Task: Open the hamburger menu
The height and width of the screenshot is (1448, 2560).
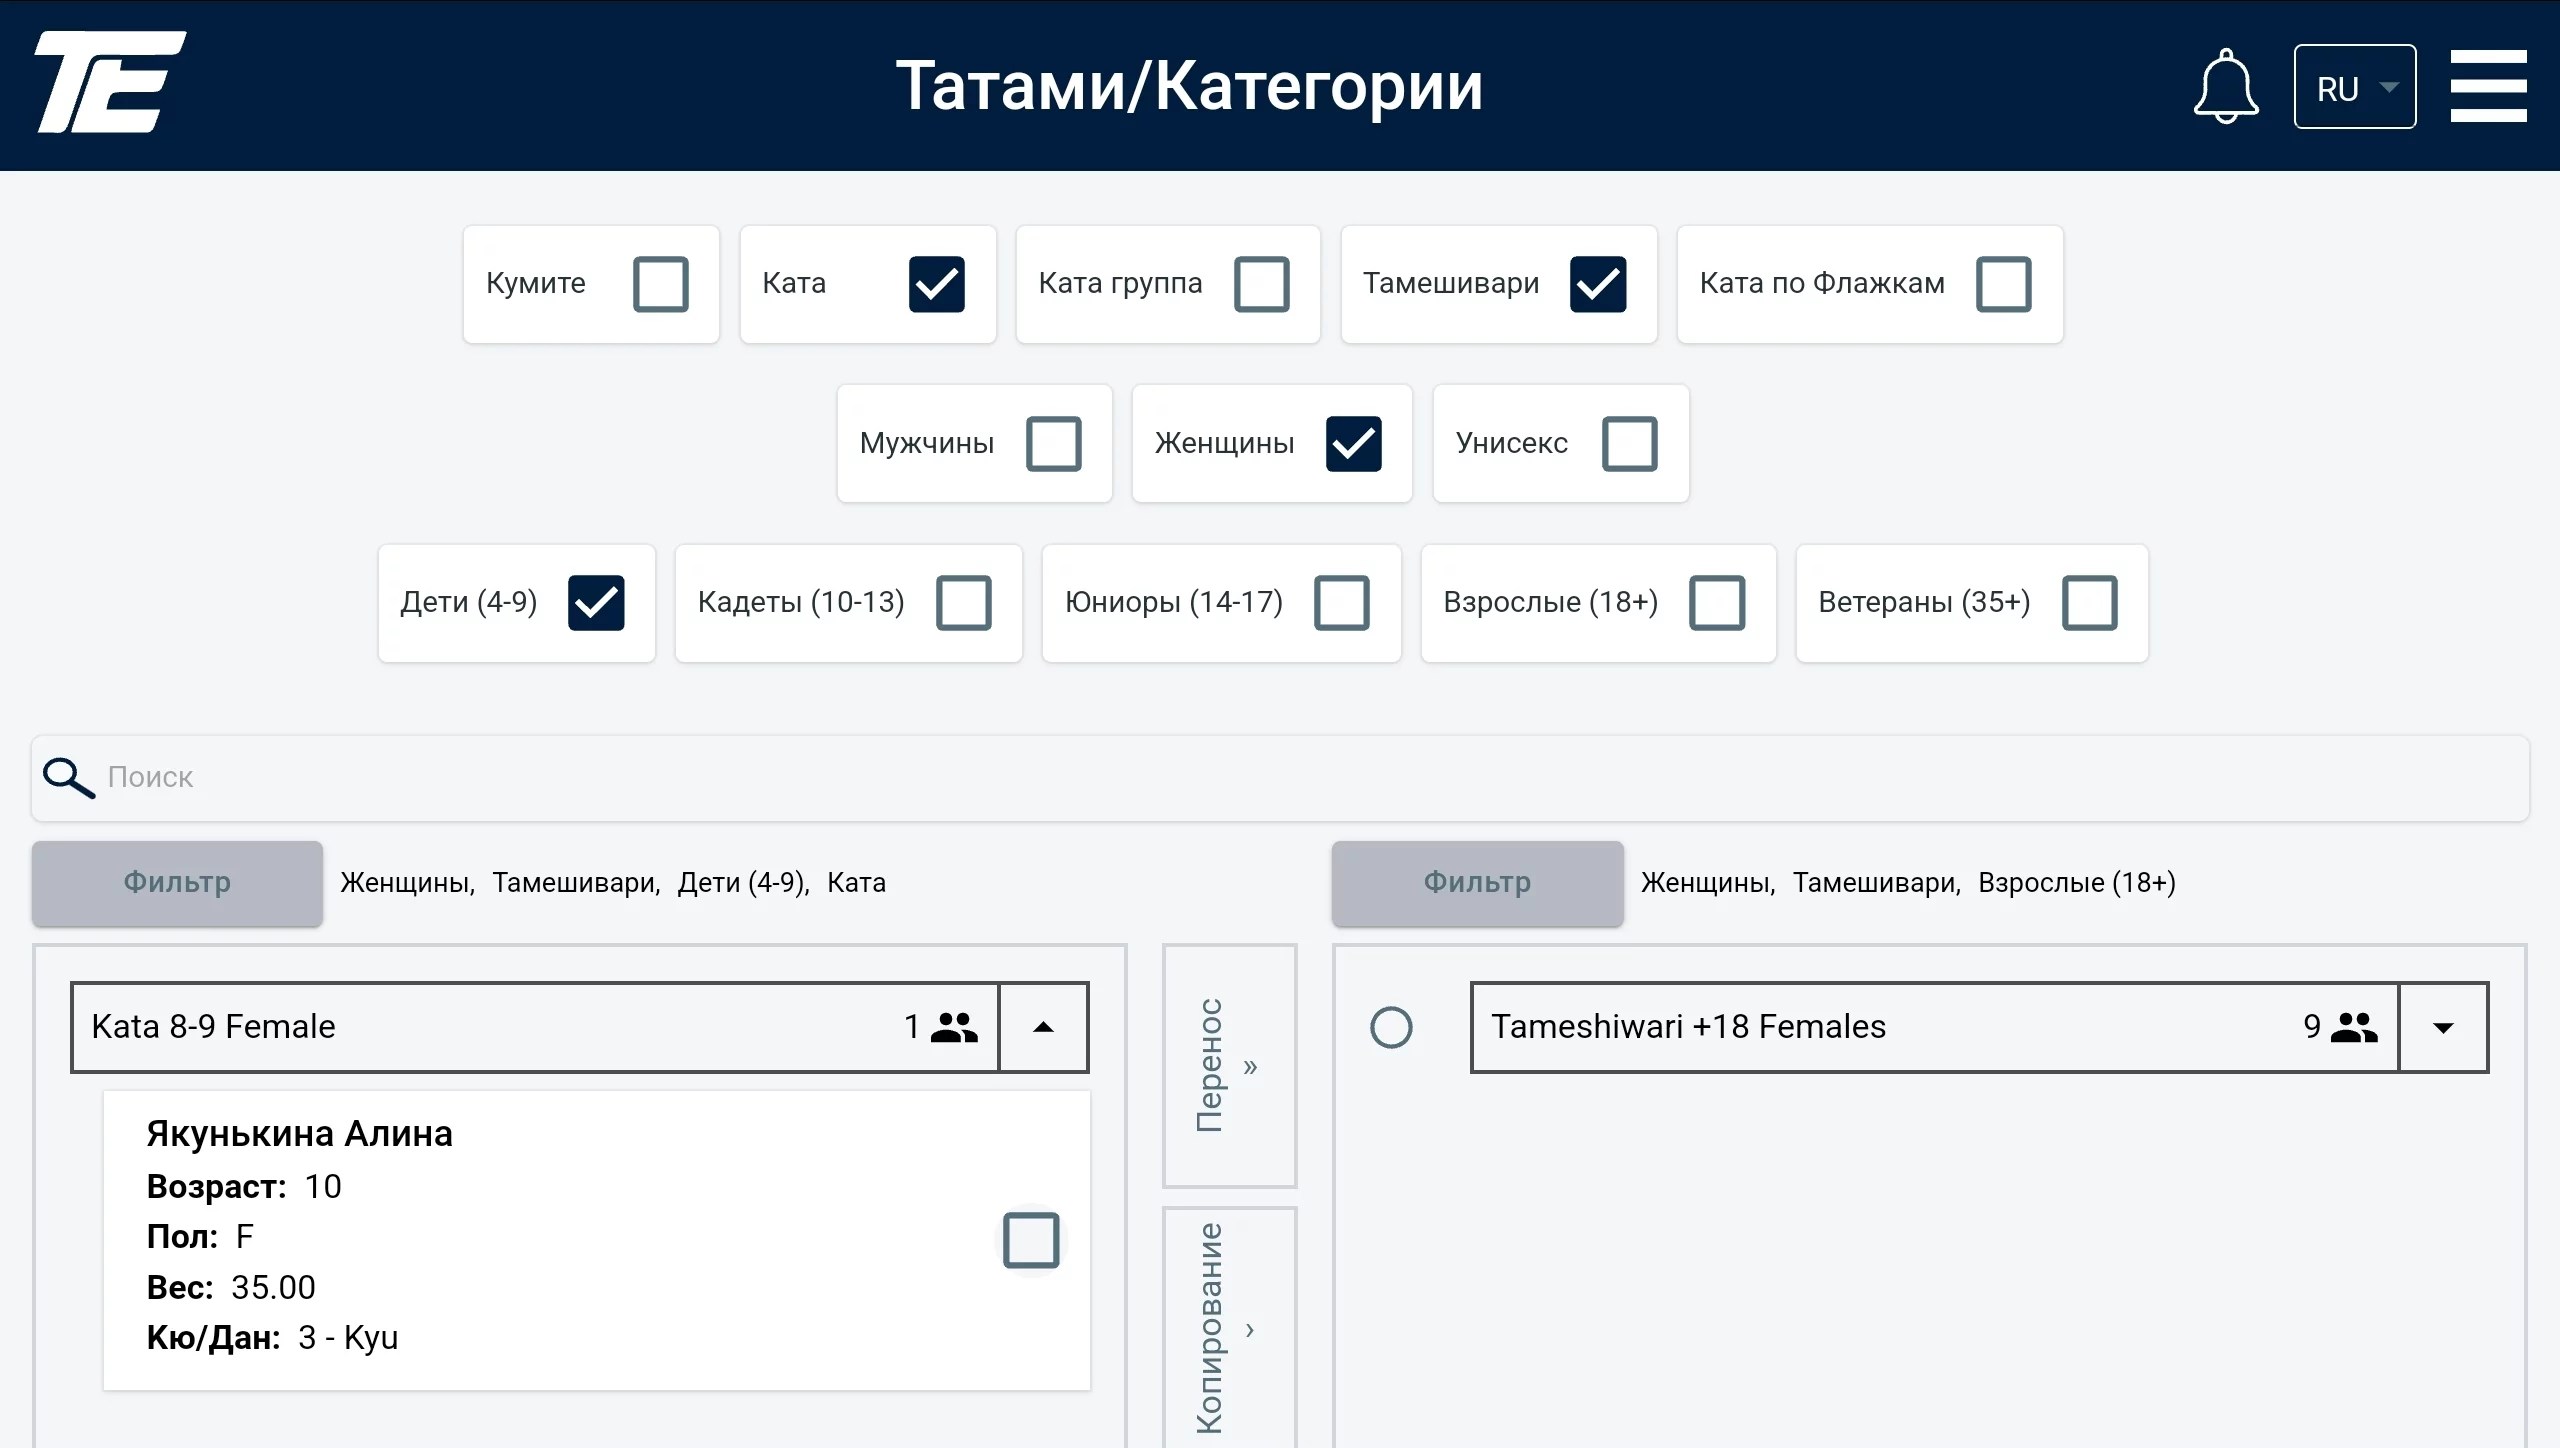Action: pyautogui.click(x=2488, y=86)
